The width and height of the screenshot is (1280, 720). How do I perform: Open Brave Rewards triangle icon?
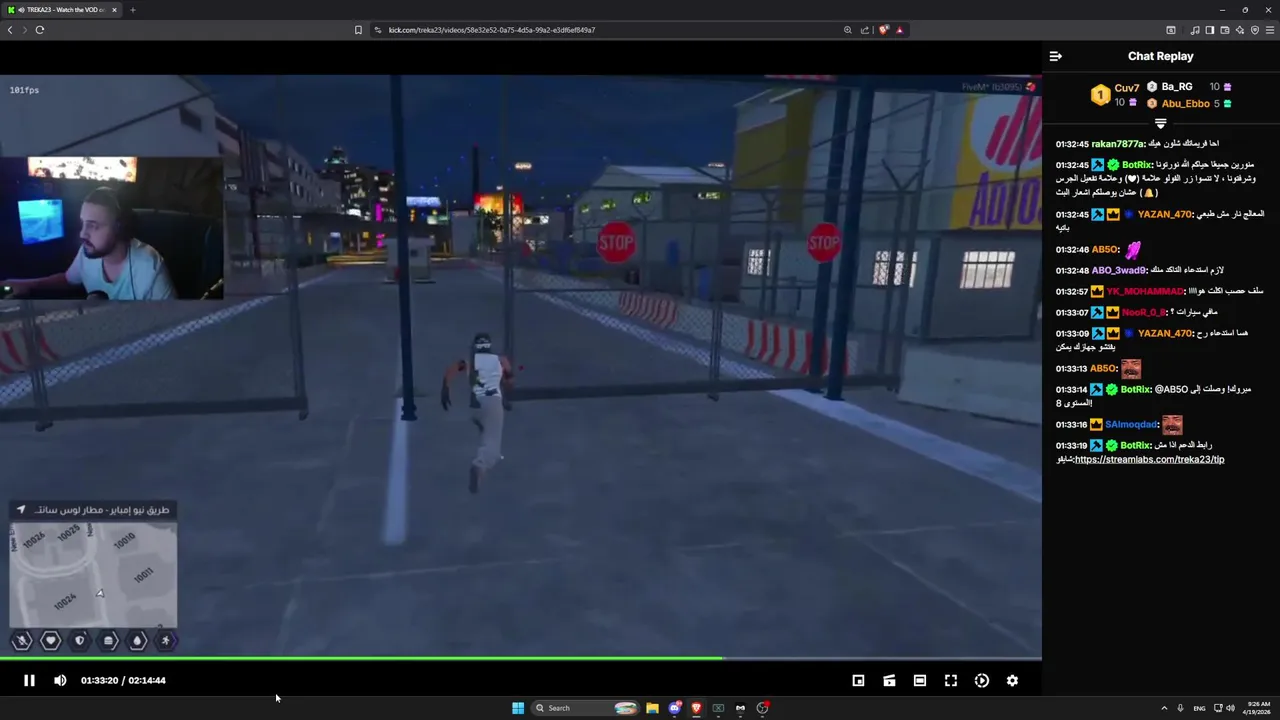pos(899,30)
